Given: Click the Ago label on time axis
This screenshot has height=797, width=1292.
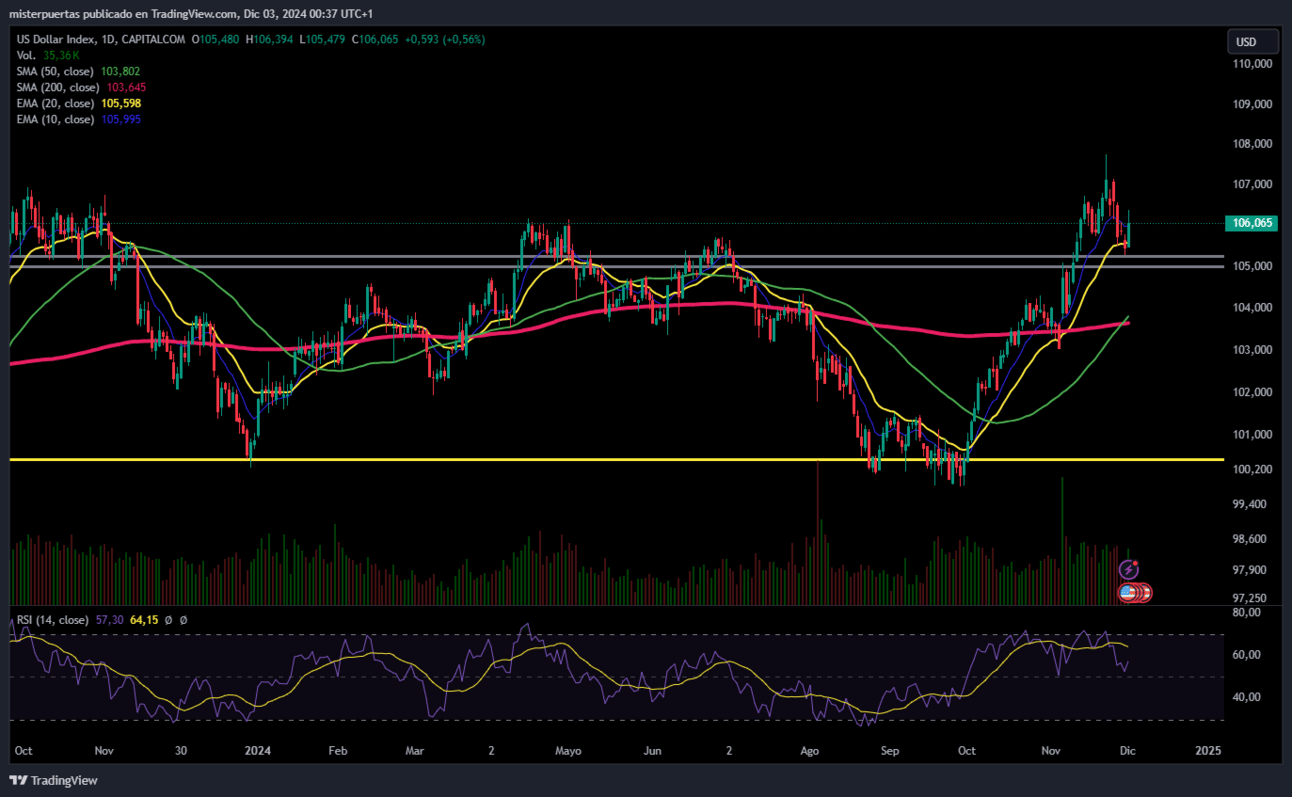Looking at the screenshot, I should click(811, 750).
